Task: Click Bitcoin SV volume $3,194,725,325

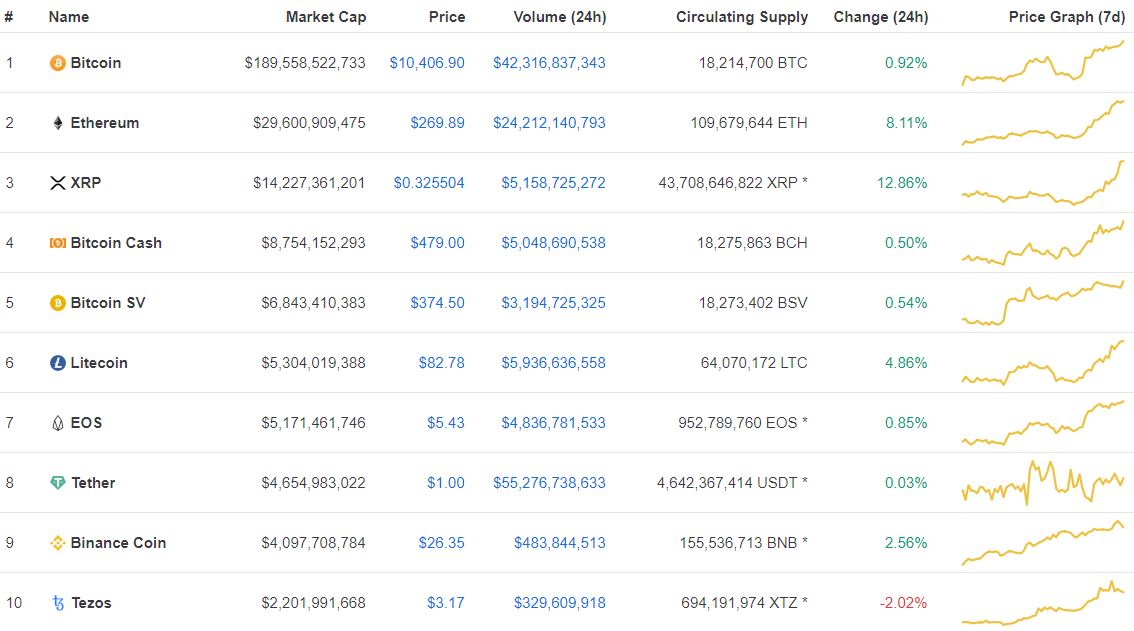Action: [x=554, y=303]
